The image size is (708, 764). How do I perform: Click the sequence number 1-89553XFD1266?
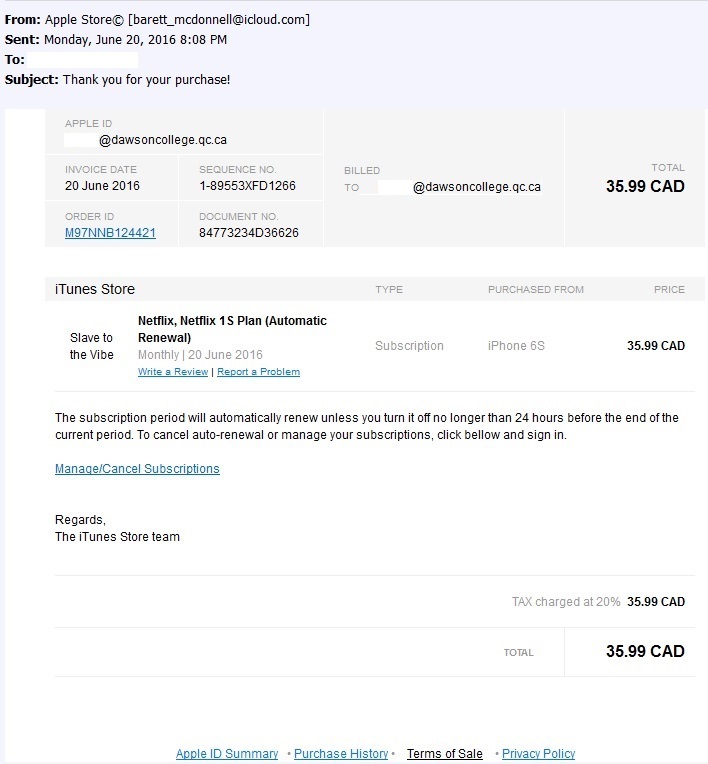(248, 186)
